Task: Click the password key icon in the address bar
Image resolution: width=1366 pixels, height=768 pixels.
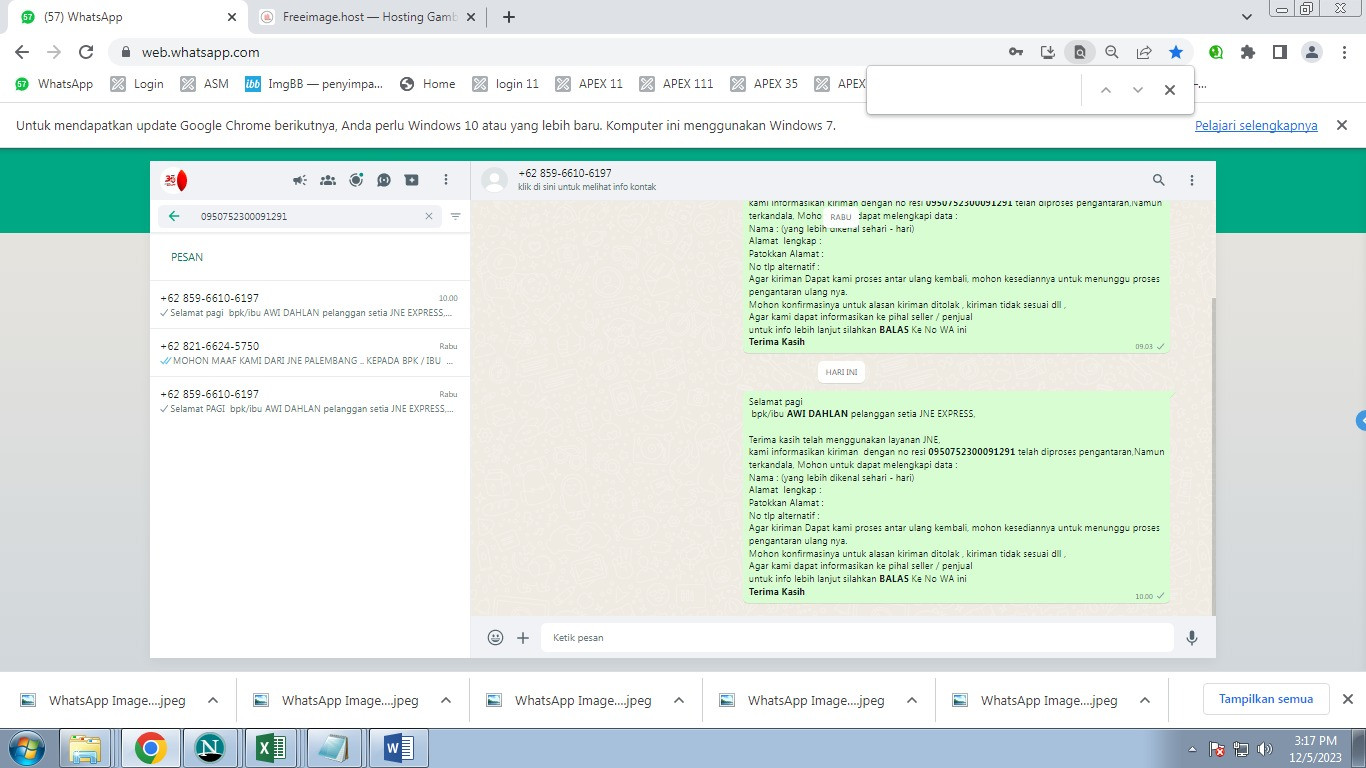Action: [1016, 52]
